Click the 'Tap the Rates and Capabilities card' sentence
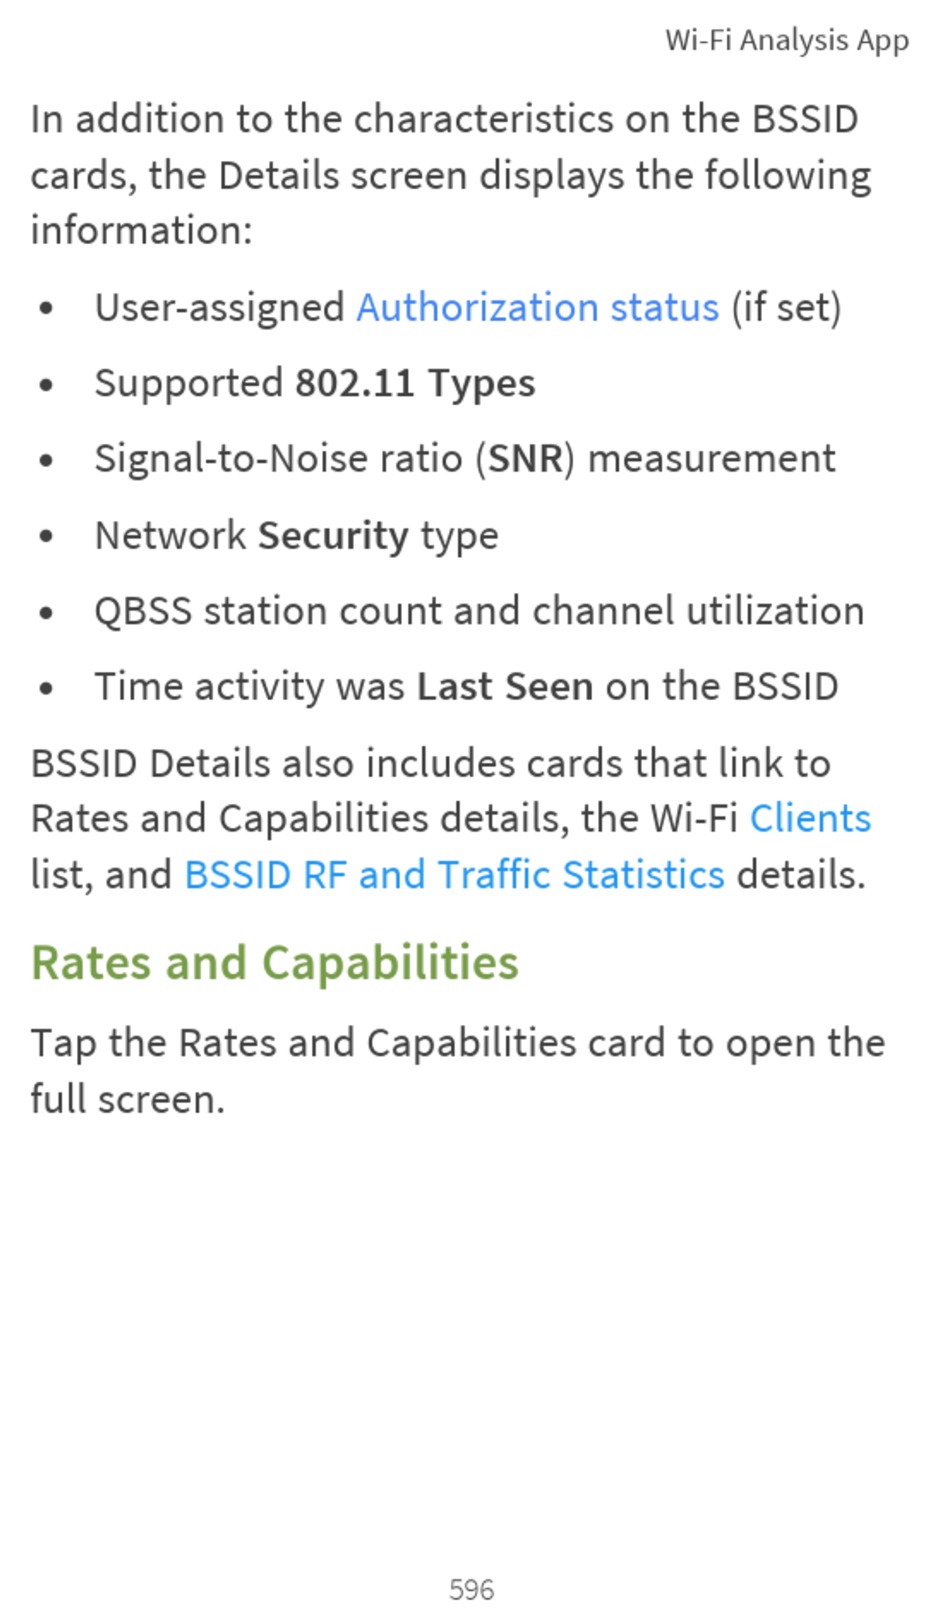The image size is (950, 1622). 458,1071
